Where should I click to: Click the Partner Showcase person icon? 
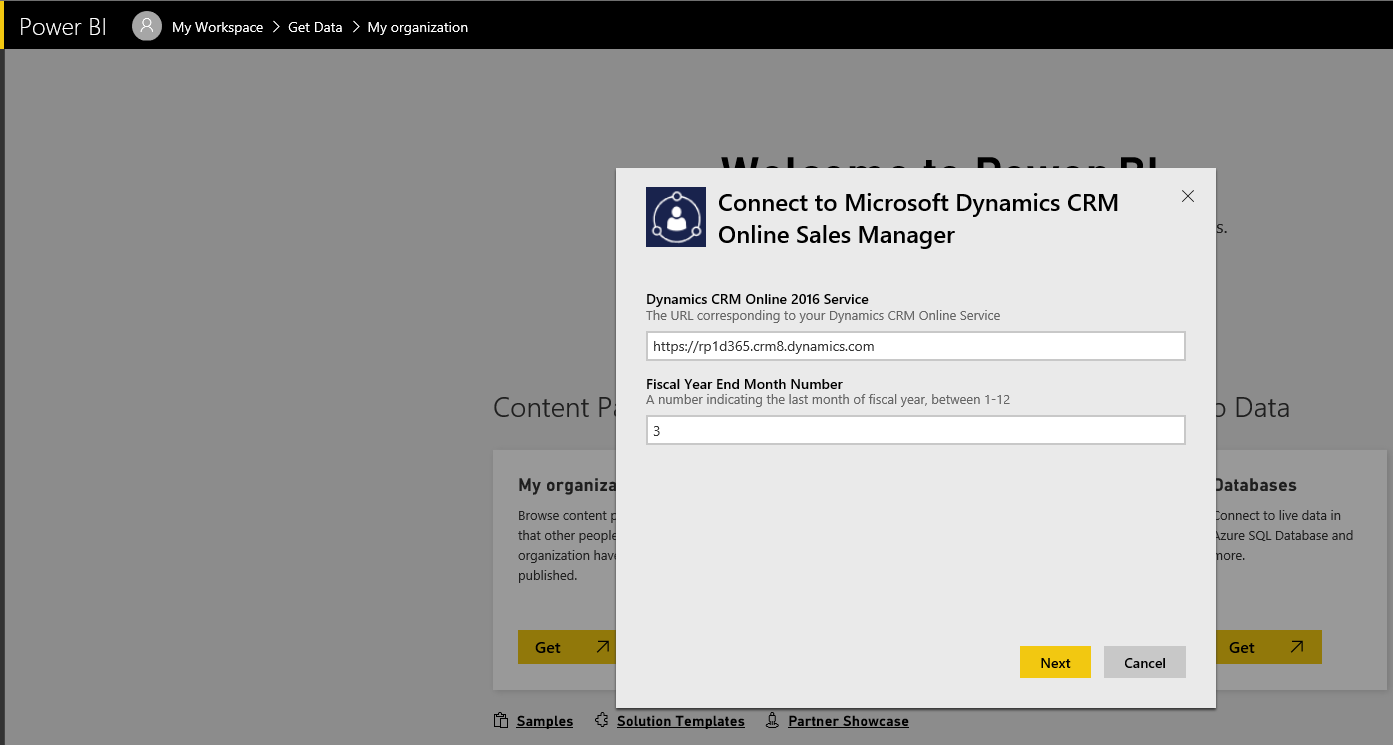[x=772, y=720]
